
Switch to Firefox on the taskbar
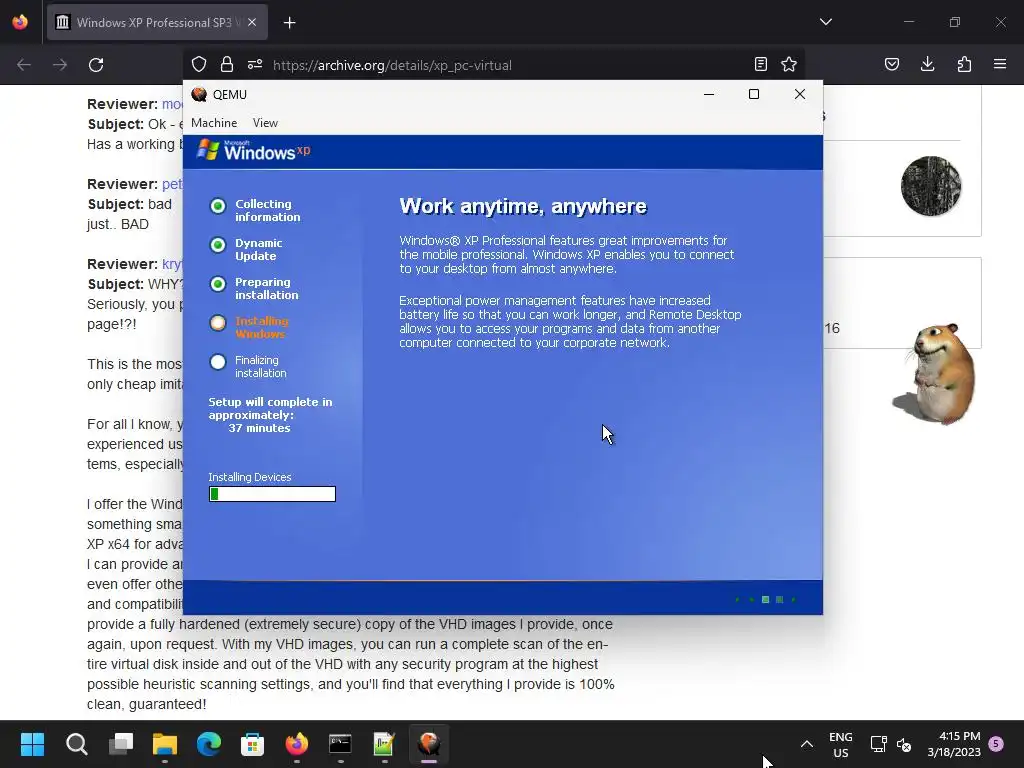296,744
